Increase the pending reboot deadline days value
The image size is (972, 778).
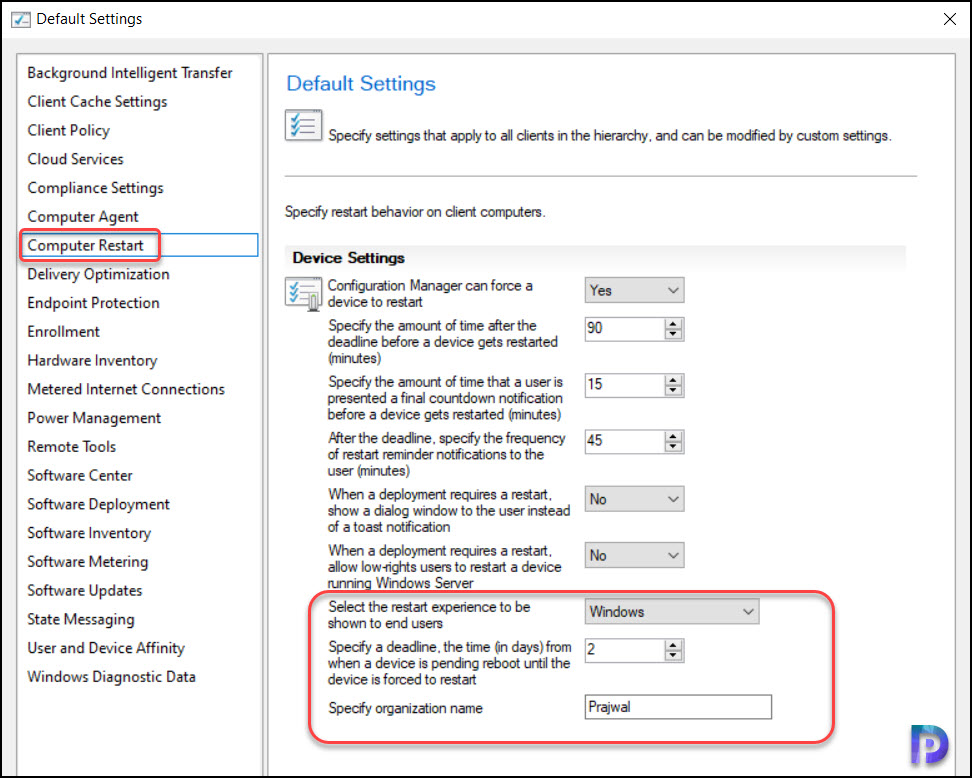[673, 645]
